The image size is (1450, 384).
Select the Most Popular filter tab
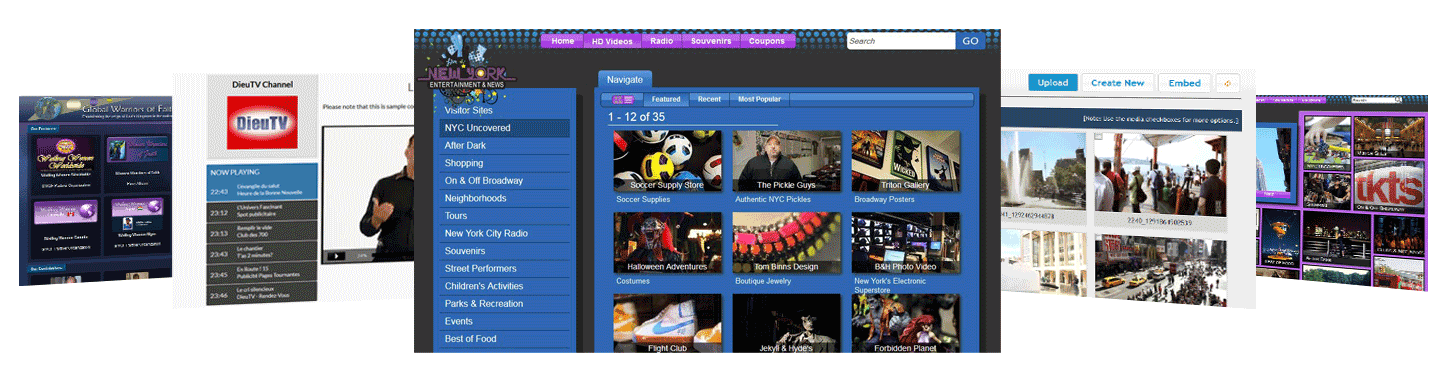(x=760, y=99)
